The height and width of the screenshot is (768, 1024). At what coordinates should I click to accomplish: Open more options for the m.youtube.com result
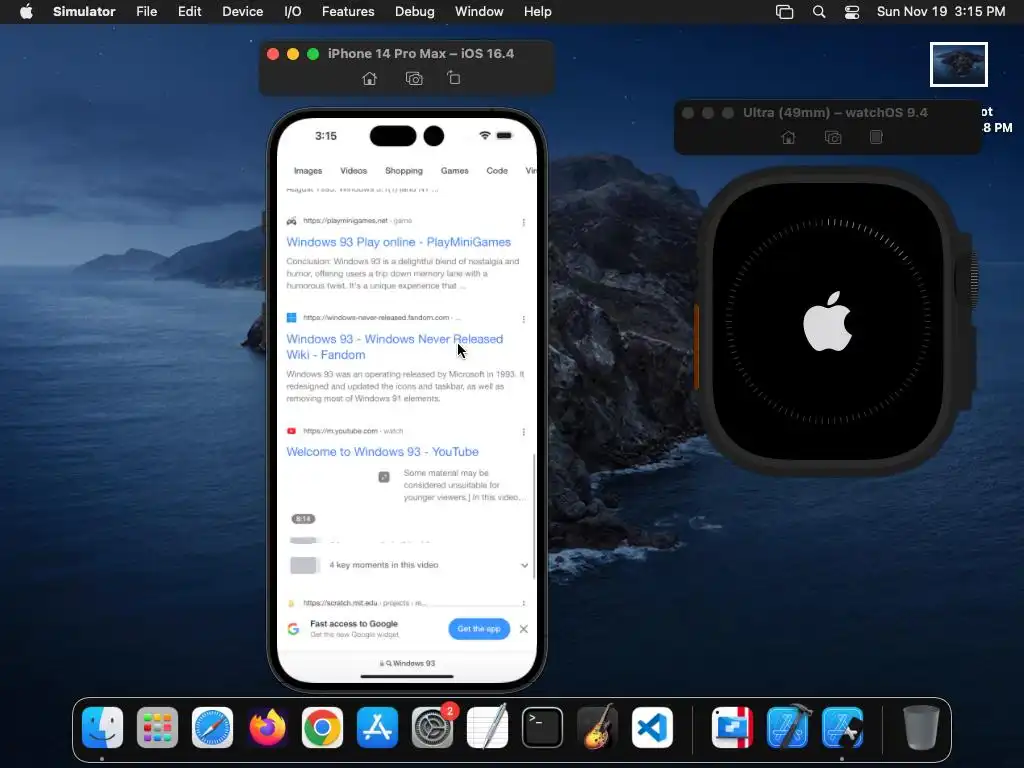(x=524, y=432)
